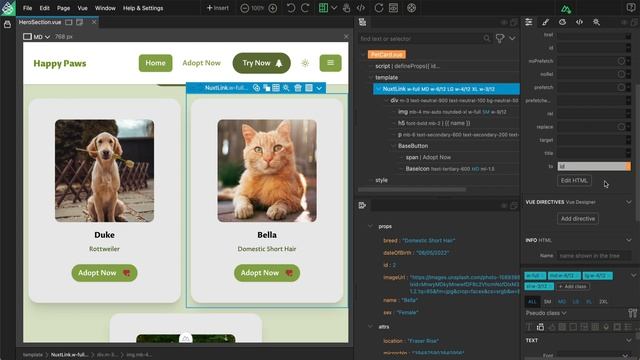The width and height of the screenshot is (640, 360).
Task: Open the Page menu
Action: 63,8
